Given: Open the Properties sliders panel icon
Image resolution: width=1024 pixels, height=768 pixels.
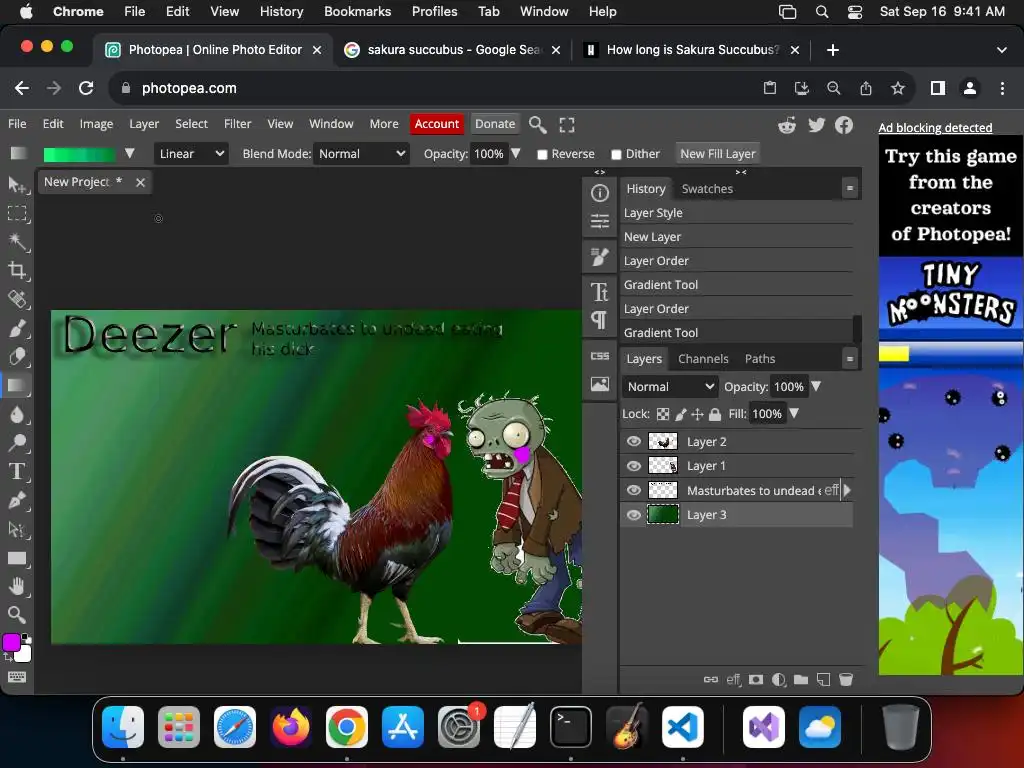Looking at the screenshot, I should [x=600, y=221].
